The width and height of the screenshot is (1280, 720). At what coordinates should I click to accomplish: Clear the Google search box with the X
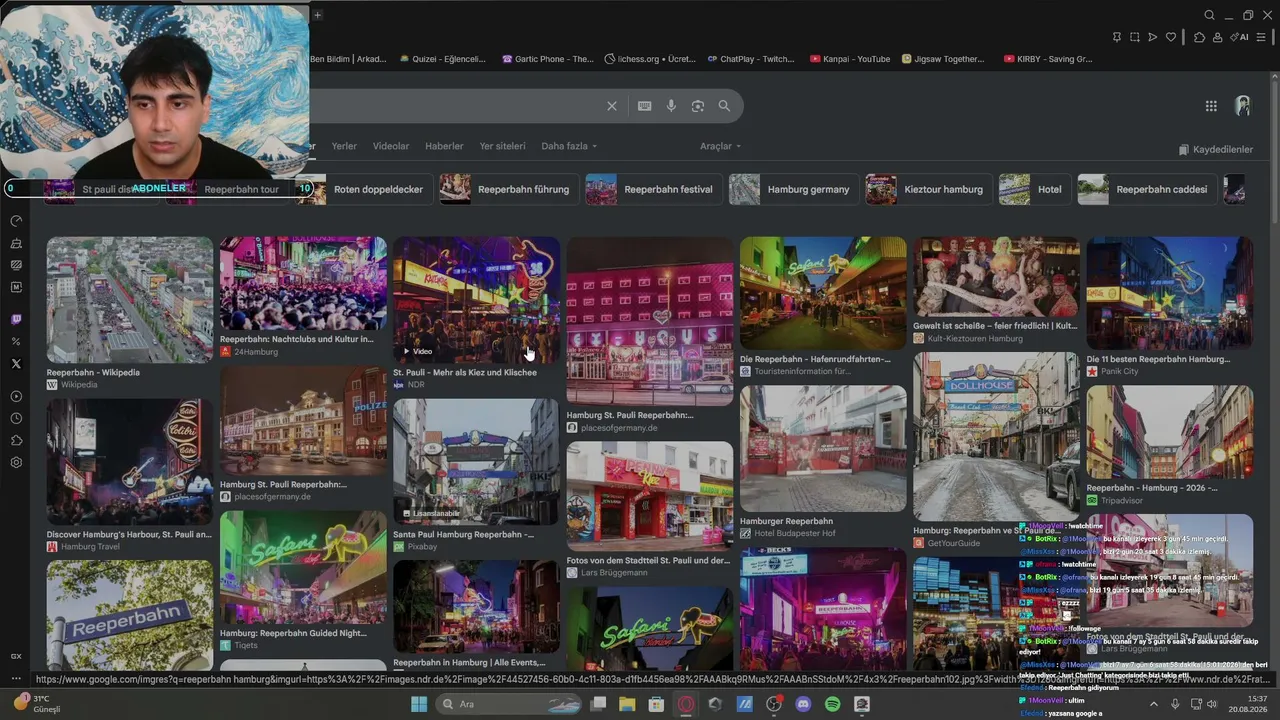click(x=612, y=106)
